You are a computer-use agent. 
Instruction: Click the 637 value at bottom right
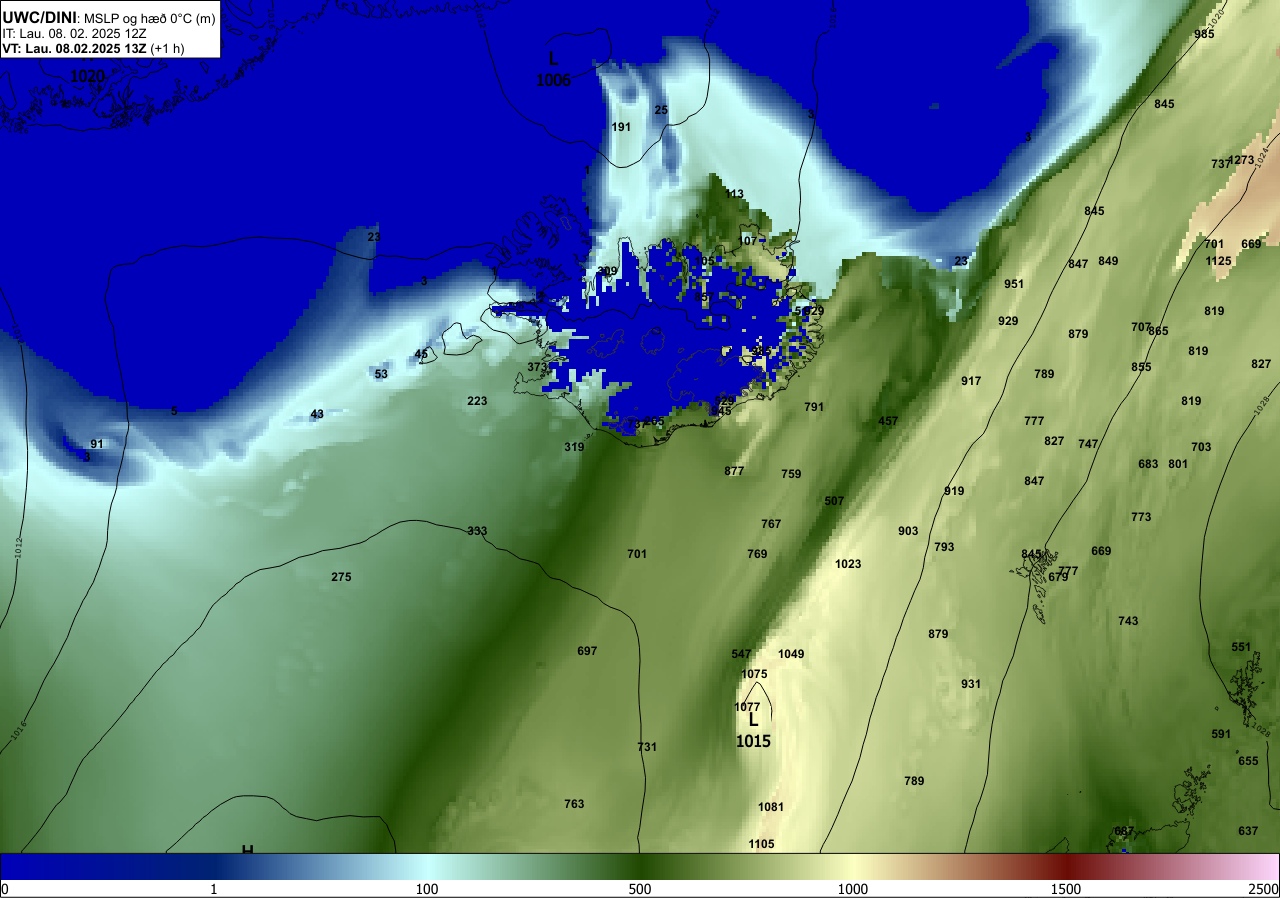(1248, 831)
